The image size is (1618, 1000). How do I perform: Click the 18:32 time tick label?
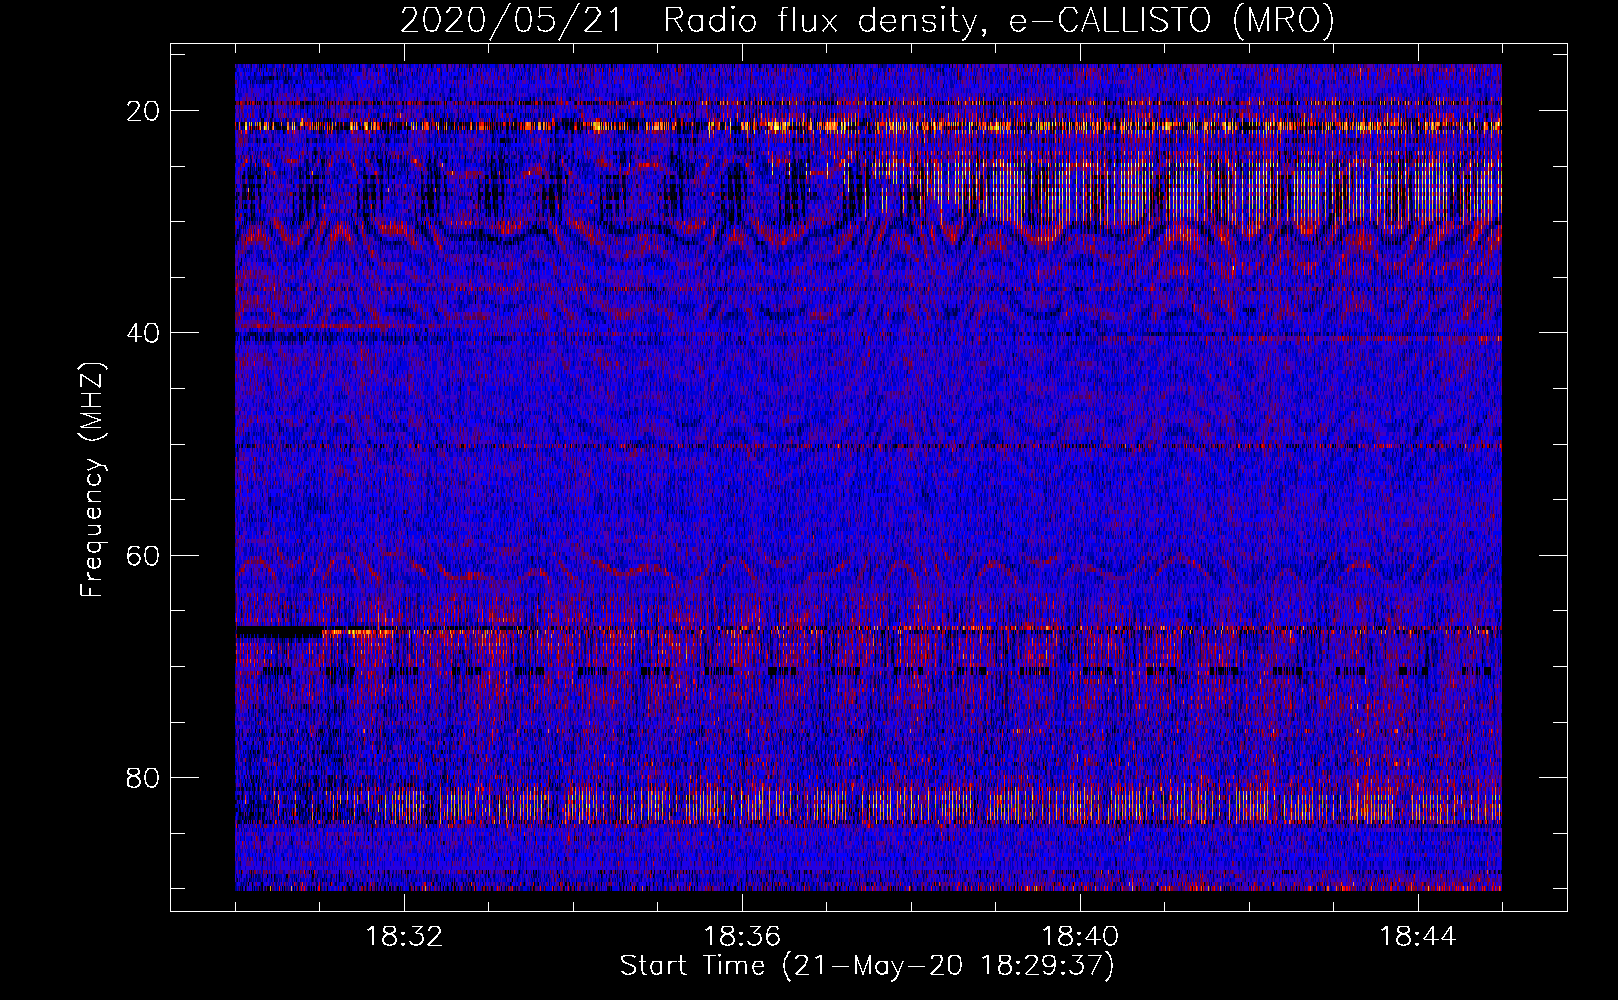tap(404, 937)
